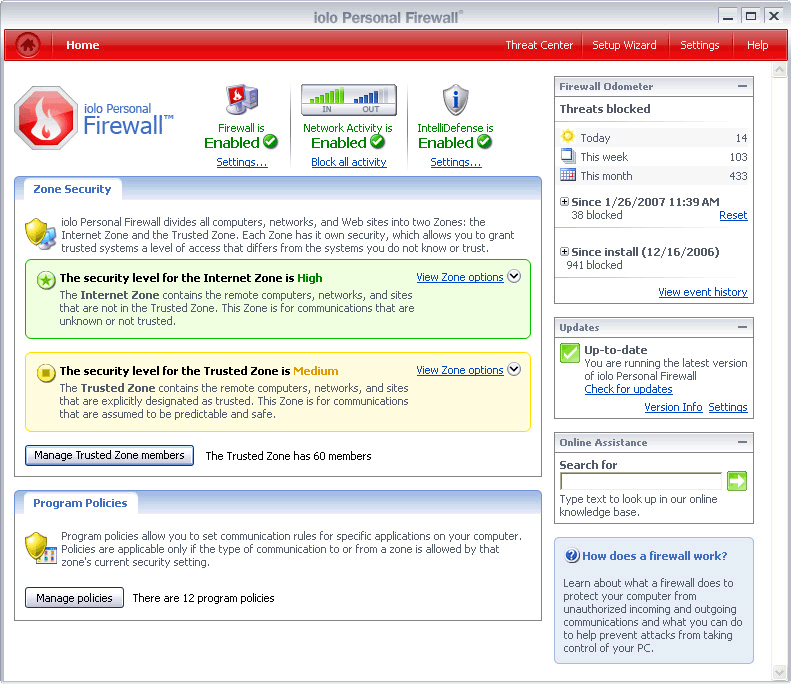Viewport: 791px width, 684px height.
Task: Click Block all activity link
Action: 348,162
